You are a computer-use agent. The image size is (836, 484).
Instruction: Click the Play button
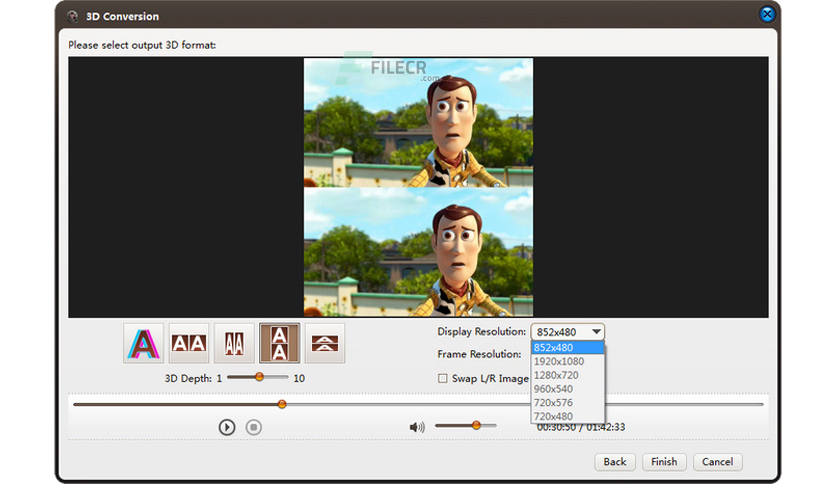(x=227, y=427)
